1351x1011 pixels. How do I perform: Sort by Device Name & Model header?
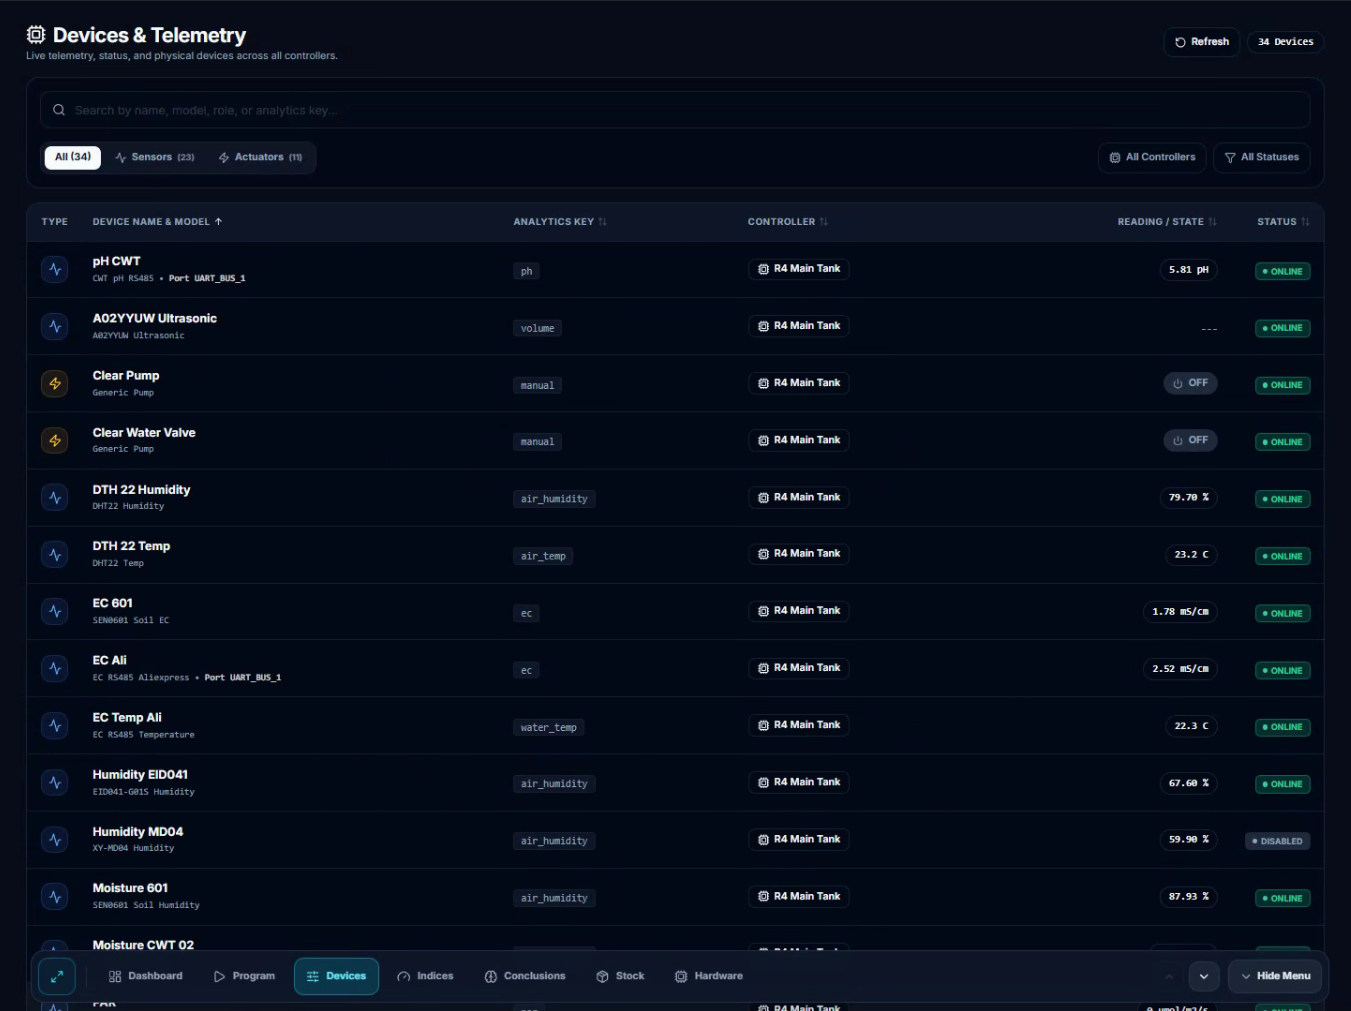coord(157,222)
